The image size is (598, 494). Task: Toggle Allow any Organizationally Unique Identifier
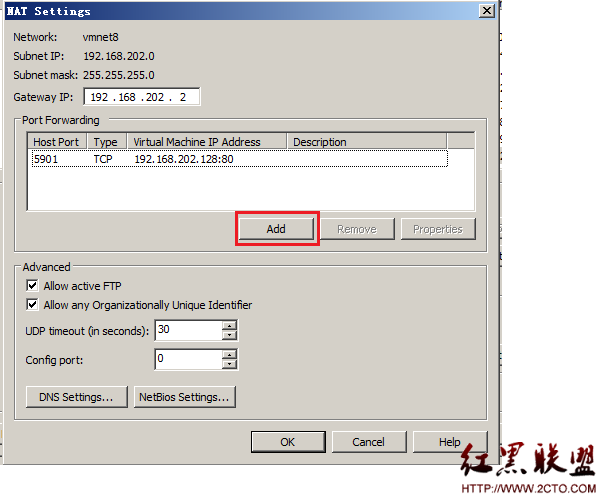click(32, 304)
